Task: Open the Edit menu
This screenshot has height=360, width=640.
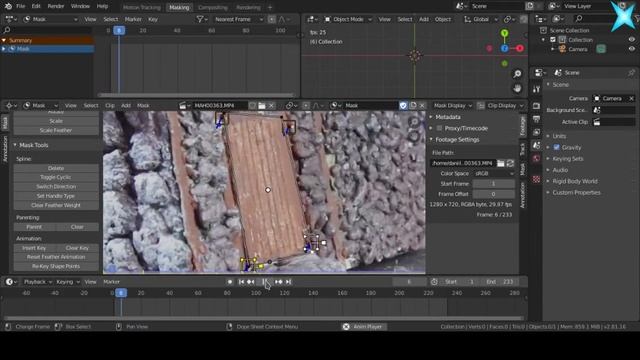Action: [x=36, y=7]
